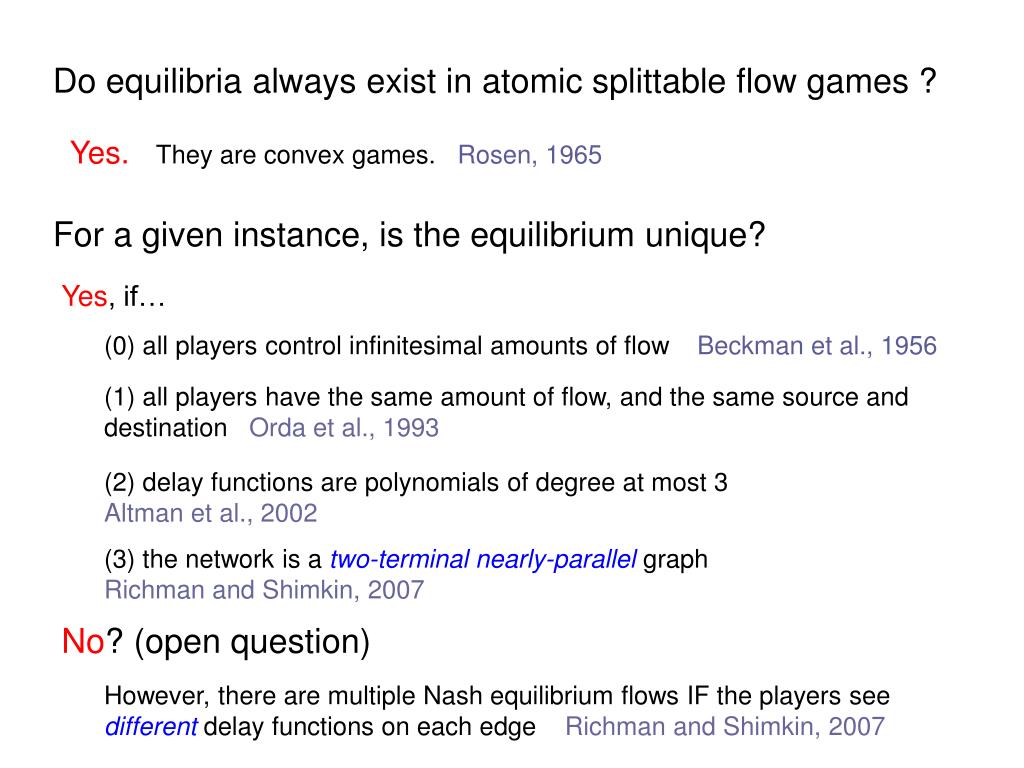Click Richman and Shimkin citation under item (3)

click(x=264, y=590)
